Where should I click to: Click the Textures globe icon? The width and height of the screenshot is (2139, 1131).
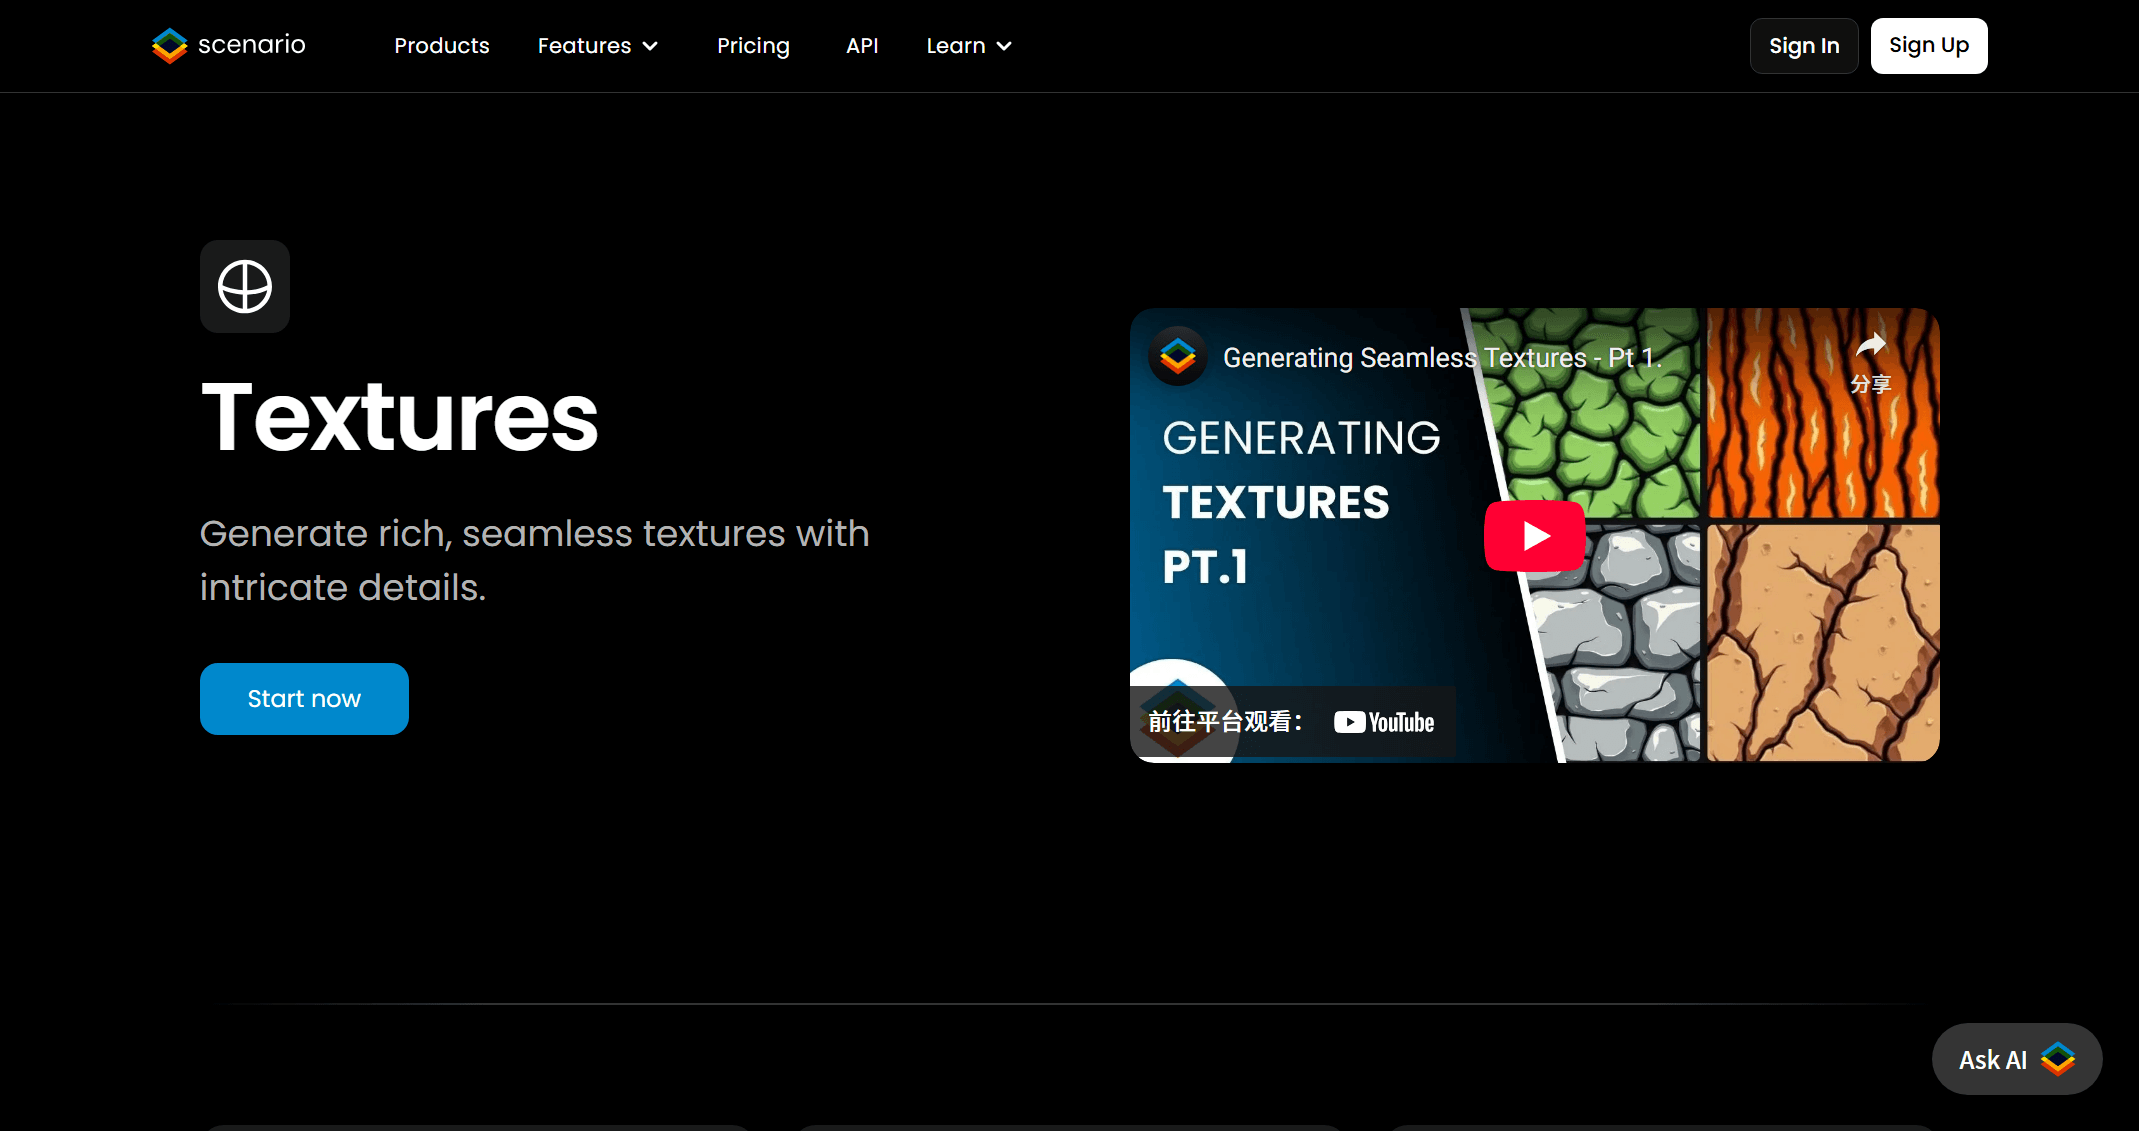coord(245,287)
